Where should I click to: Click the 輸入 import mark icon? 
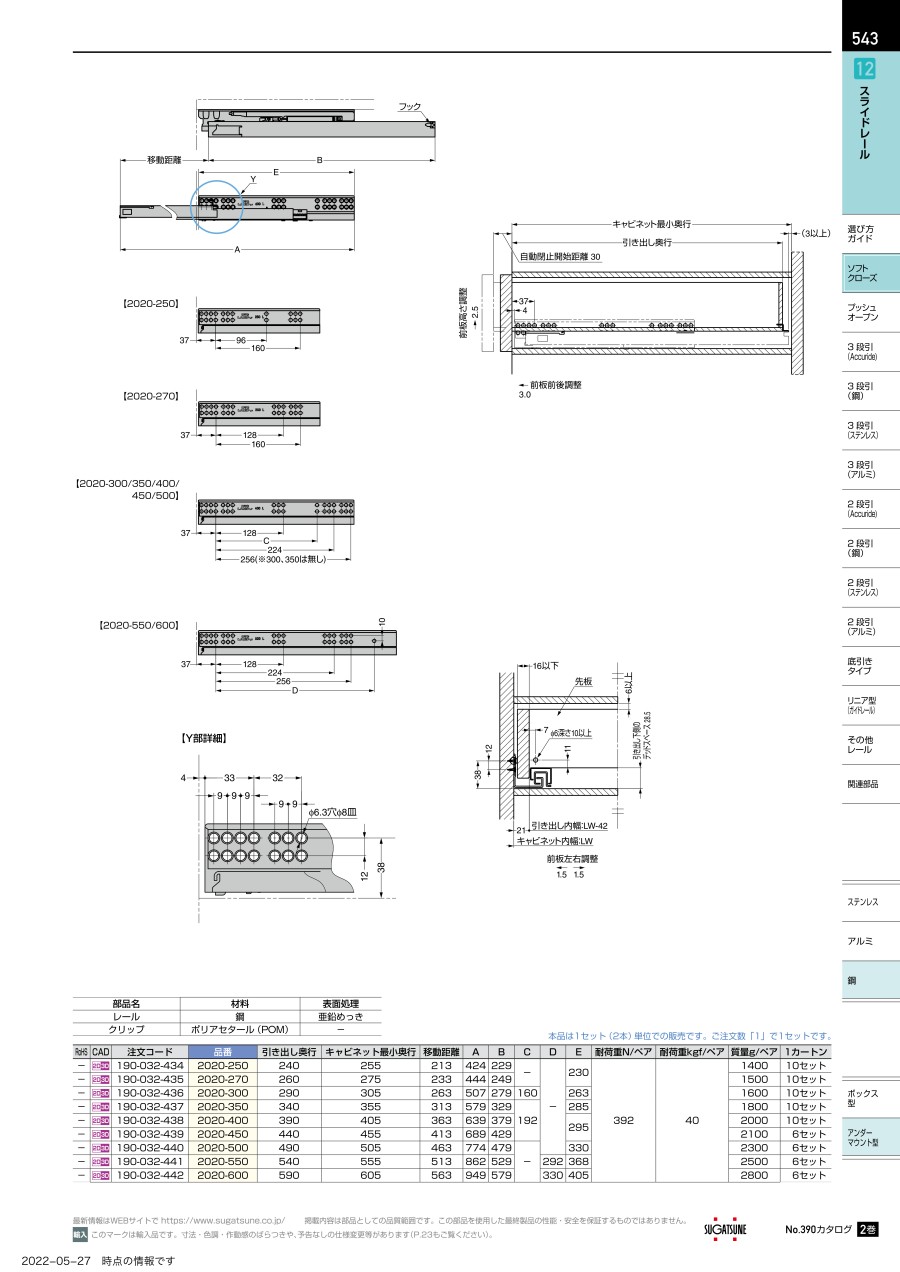coord(80,1235)
